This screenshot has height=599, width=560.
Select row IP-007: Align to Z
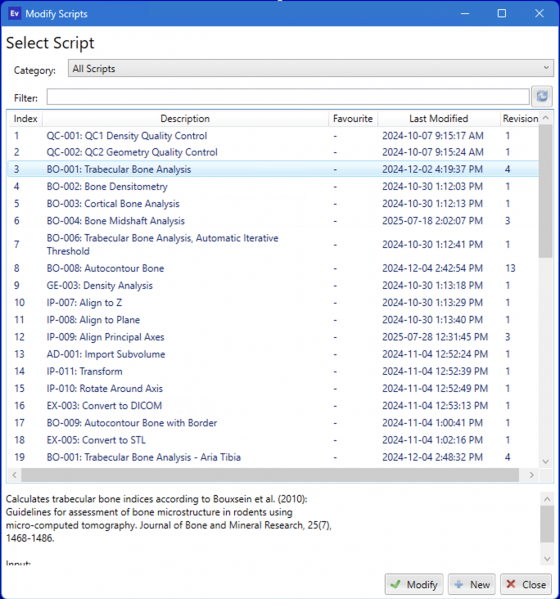coord(274,303)
